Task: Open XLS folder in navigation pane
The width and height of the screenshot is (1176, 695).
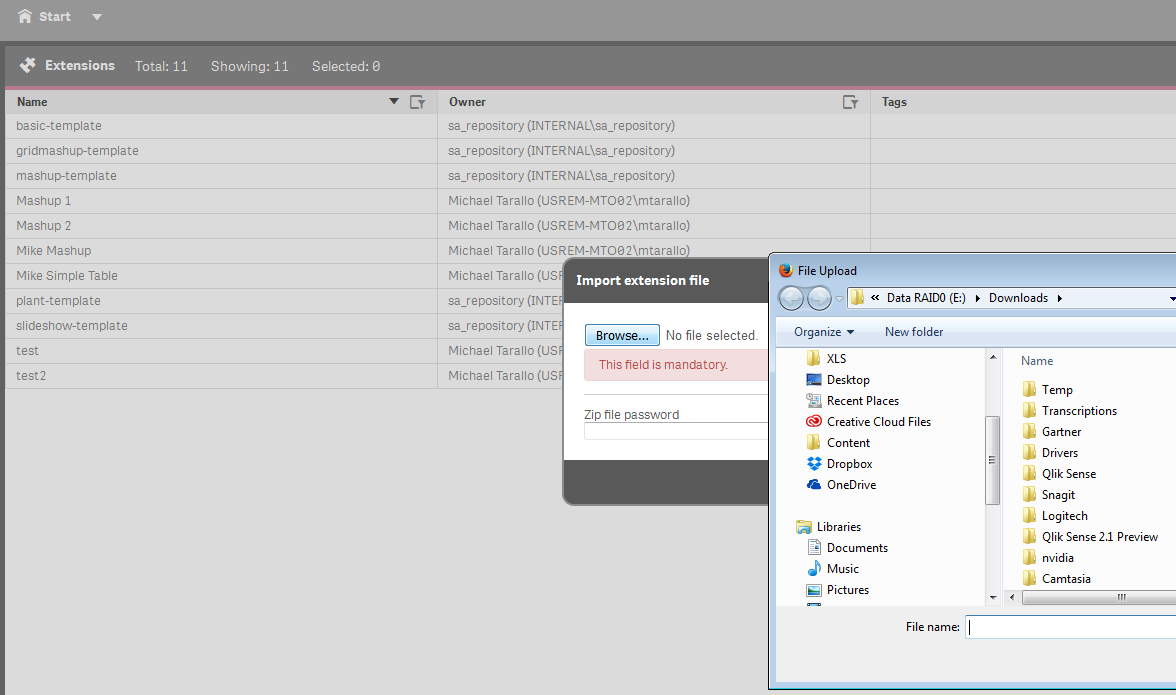Action: coord(826,358)
